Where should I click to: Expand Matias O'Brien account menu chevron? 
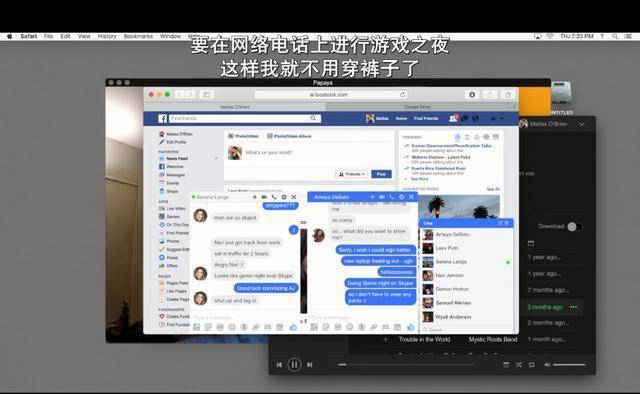tap(581, 124)
